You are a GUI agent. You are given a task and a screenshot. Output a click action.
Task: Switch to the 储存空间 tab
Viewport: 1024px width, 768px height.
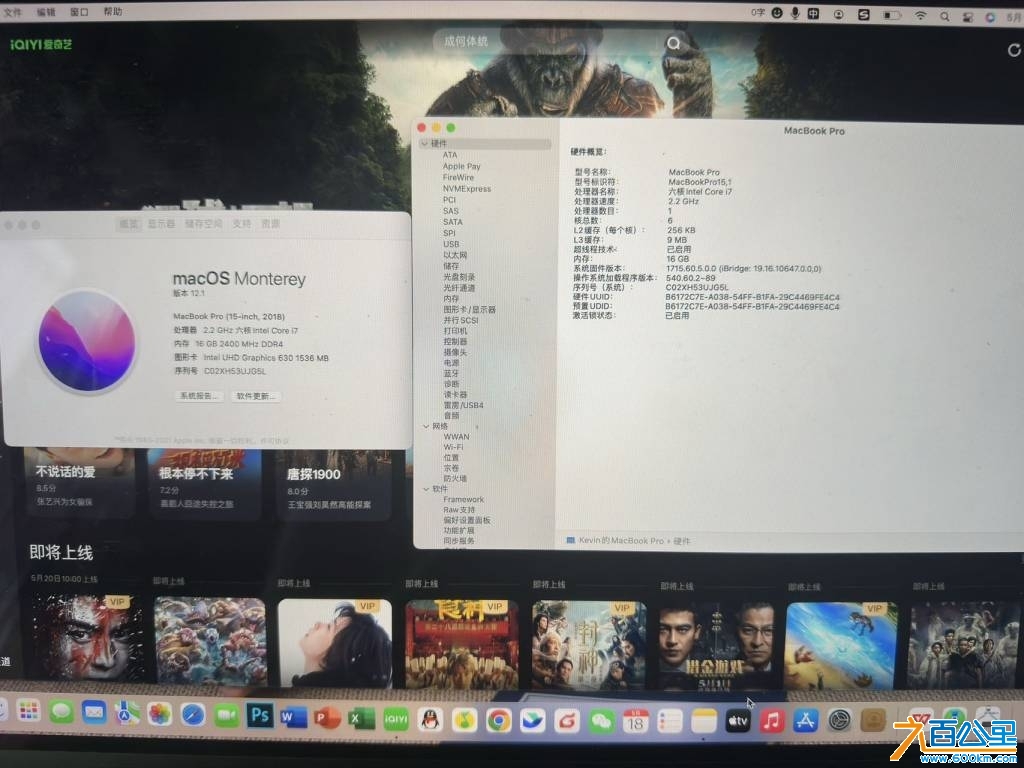[x=203, y=223]
